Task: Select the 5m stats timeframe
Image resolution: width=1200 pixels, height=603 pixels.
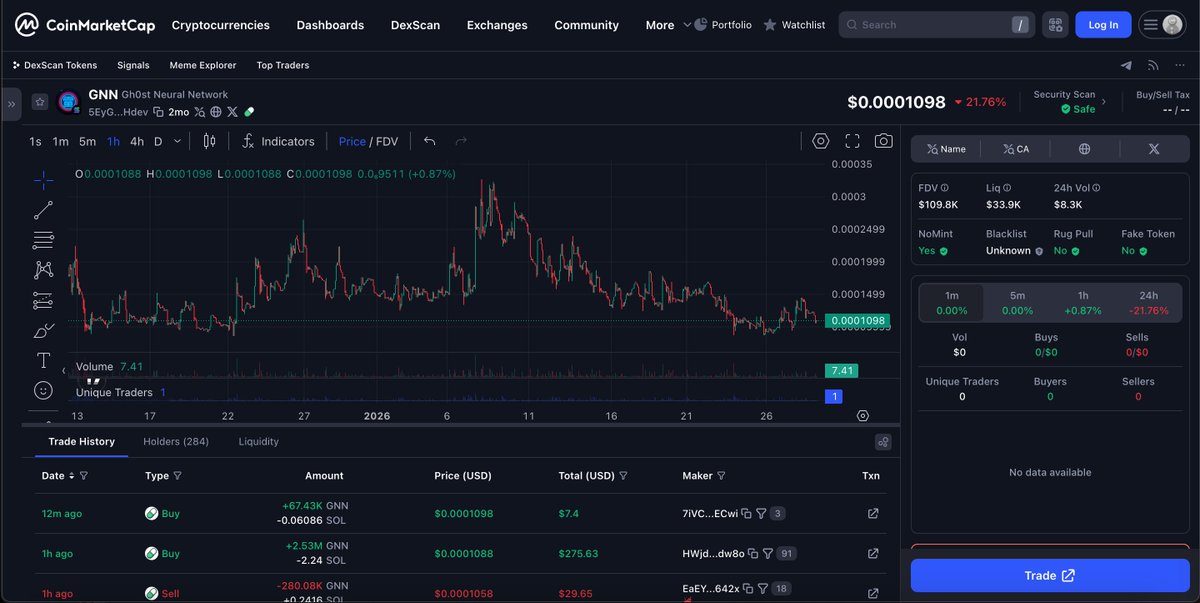Action: pyautogui.click(x=1017, y=303)
